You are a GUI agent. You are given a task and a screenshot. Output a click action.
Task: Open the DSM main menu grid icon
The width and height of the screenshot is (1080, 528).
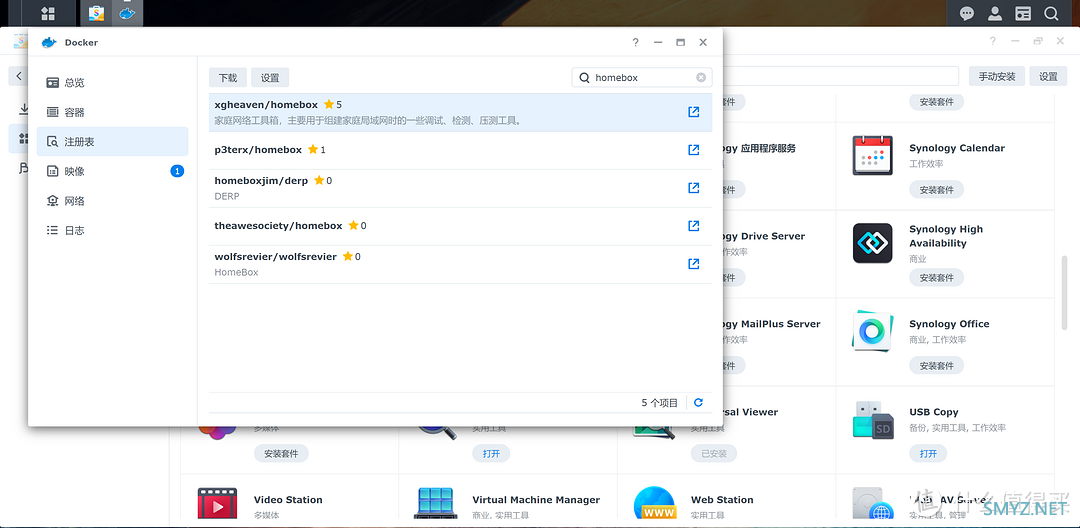coord(48,13)
